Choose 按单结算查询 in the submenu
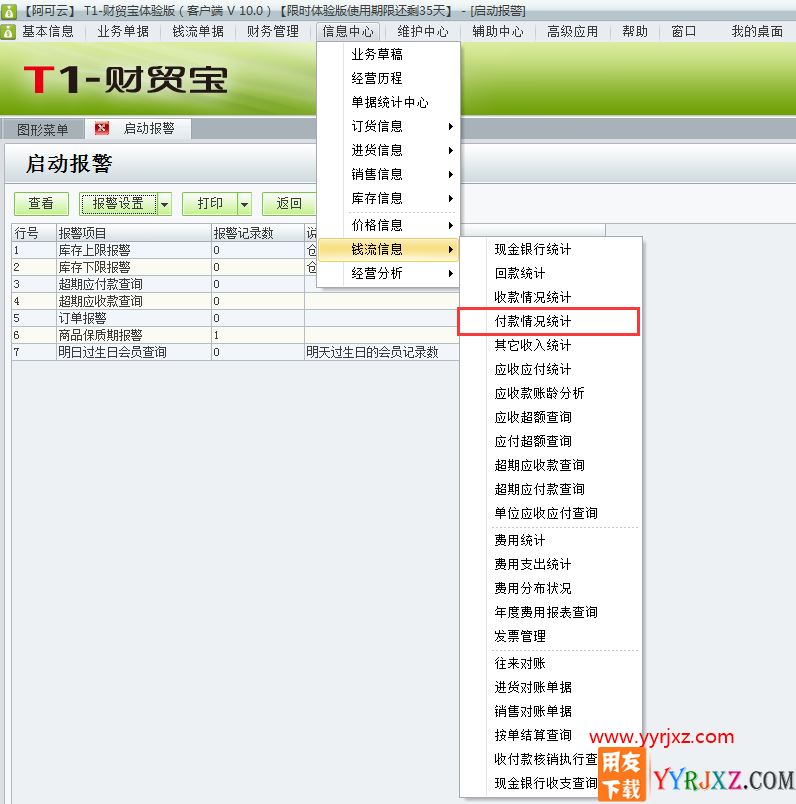Screen dimensions: 796x804 click(x=550, y=735)
